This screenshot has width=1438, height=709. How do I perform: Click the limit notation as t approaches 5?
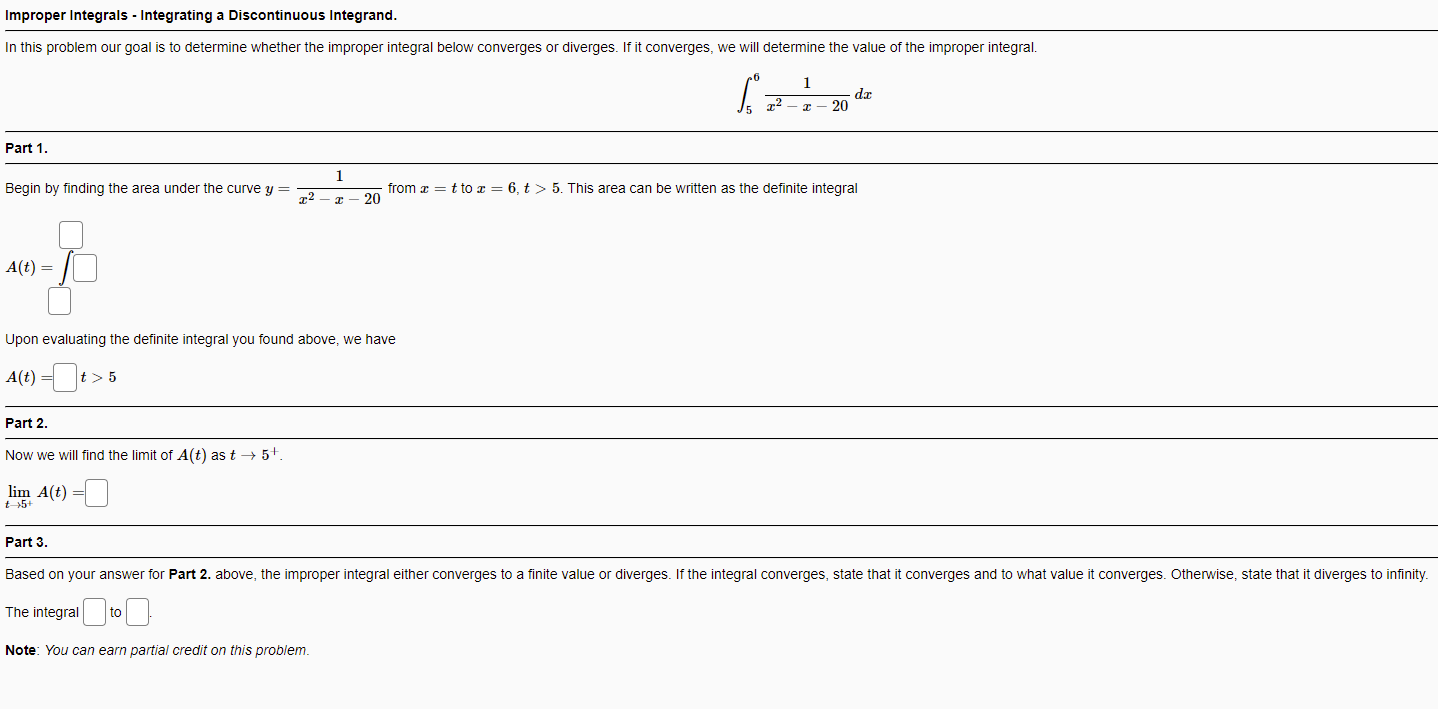[20, 492]
